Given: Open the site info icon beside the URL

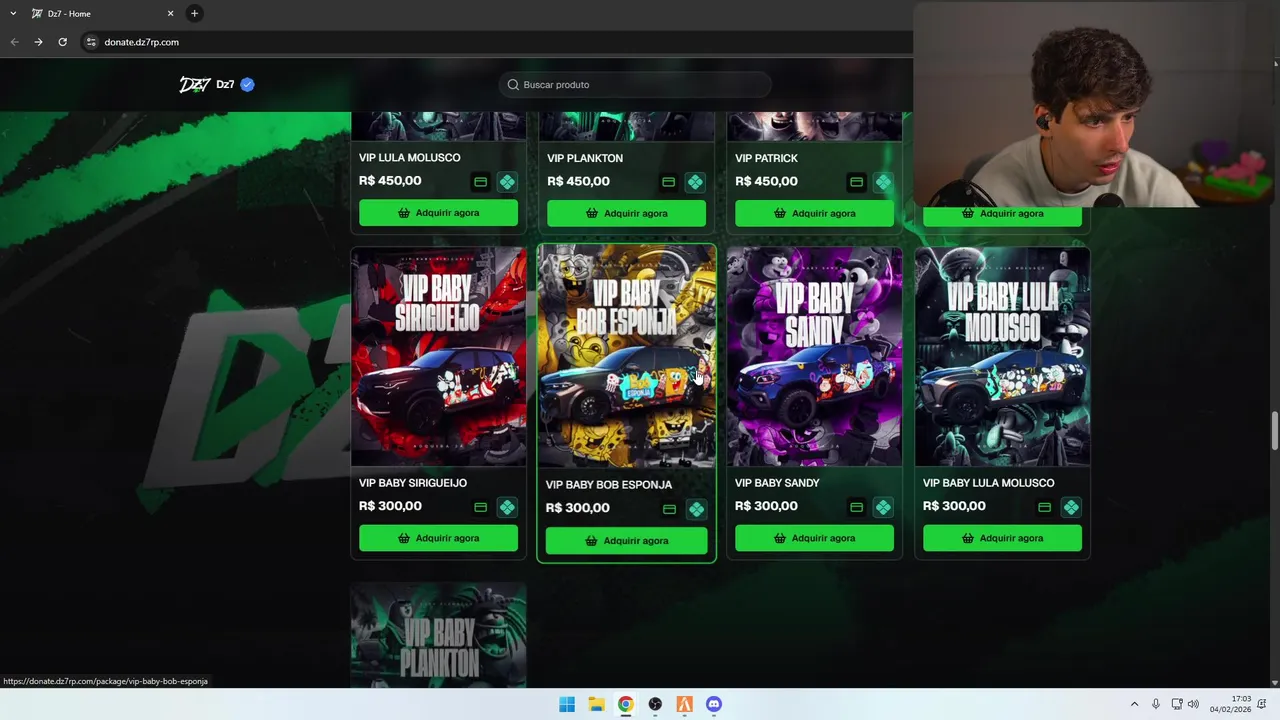Looking at the screenshot, I should 91,42.
